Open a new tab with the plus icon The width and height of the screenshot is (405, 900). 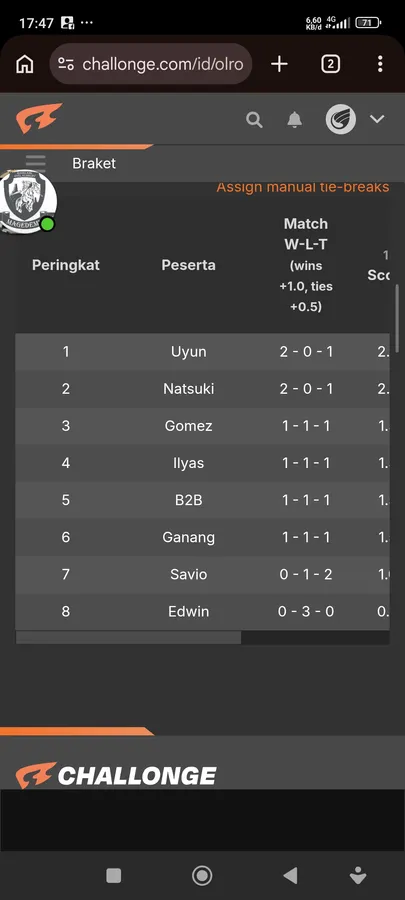click(279, 64)
